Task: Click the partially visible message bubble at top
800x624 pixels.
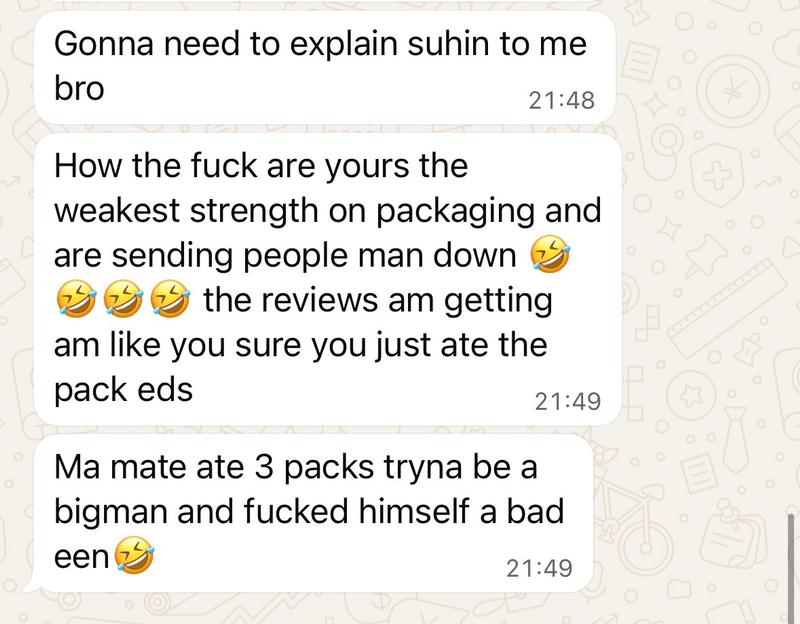Action: click(315, 2)
